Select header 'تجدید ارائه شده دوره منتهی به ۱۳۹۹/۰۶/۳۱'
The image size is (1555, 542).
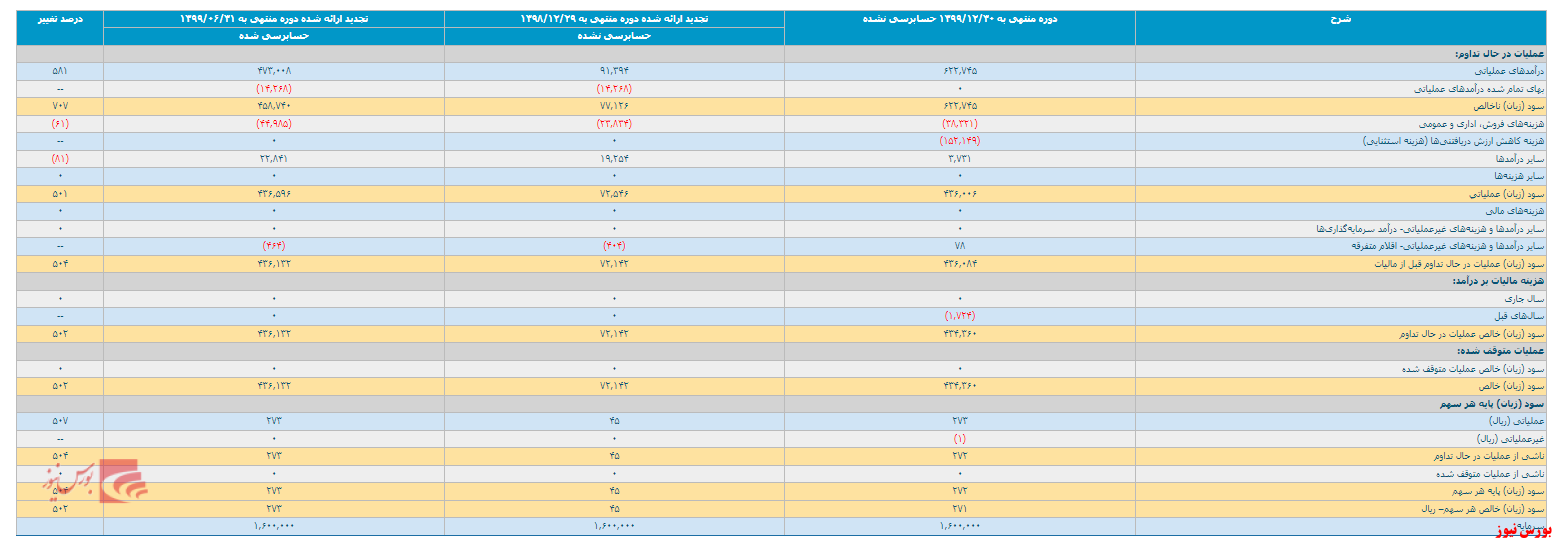tap(273, 19)
